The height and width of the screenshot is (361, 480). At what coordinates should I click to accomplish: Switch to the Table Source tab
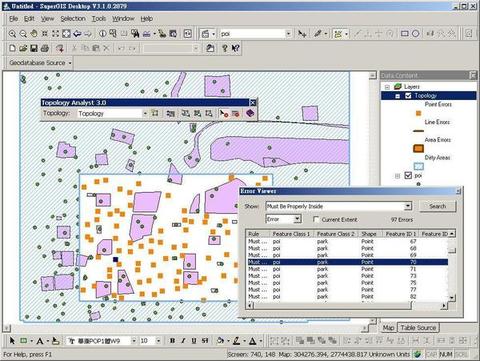(418, 328)
